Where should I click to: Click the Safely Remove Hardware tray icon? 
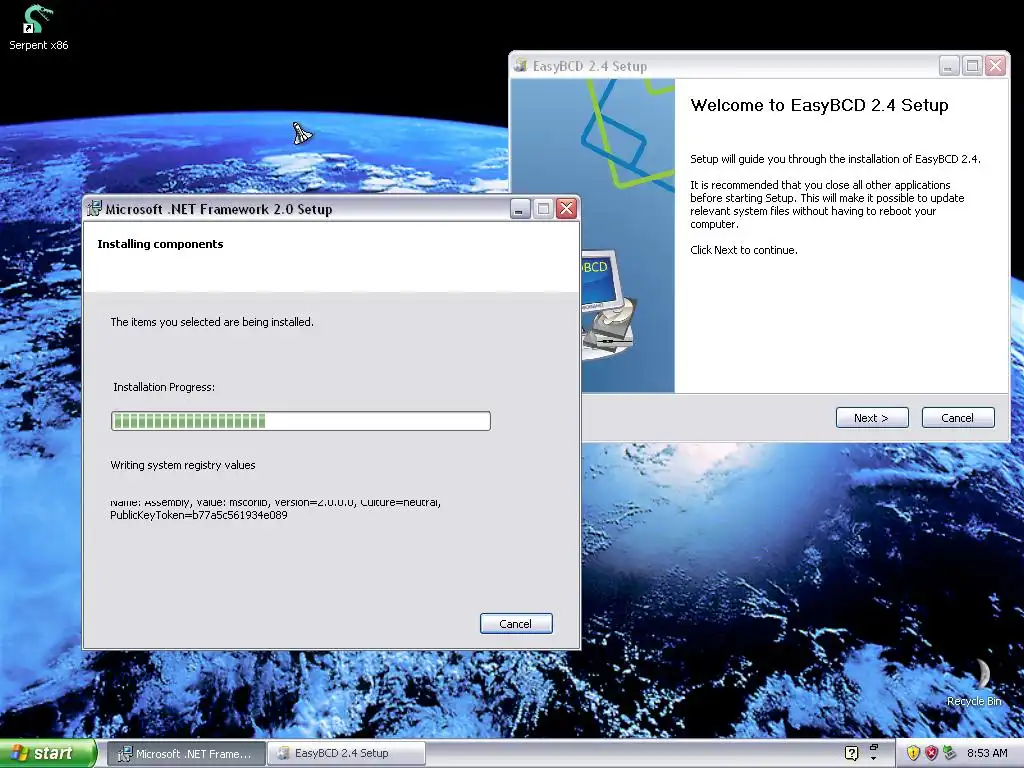pos(949,753)
